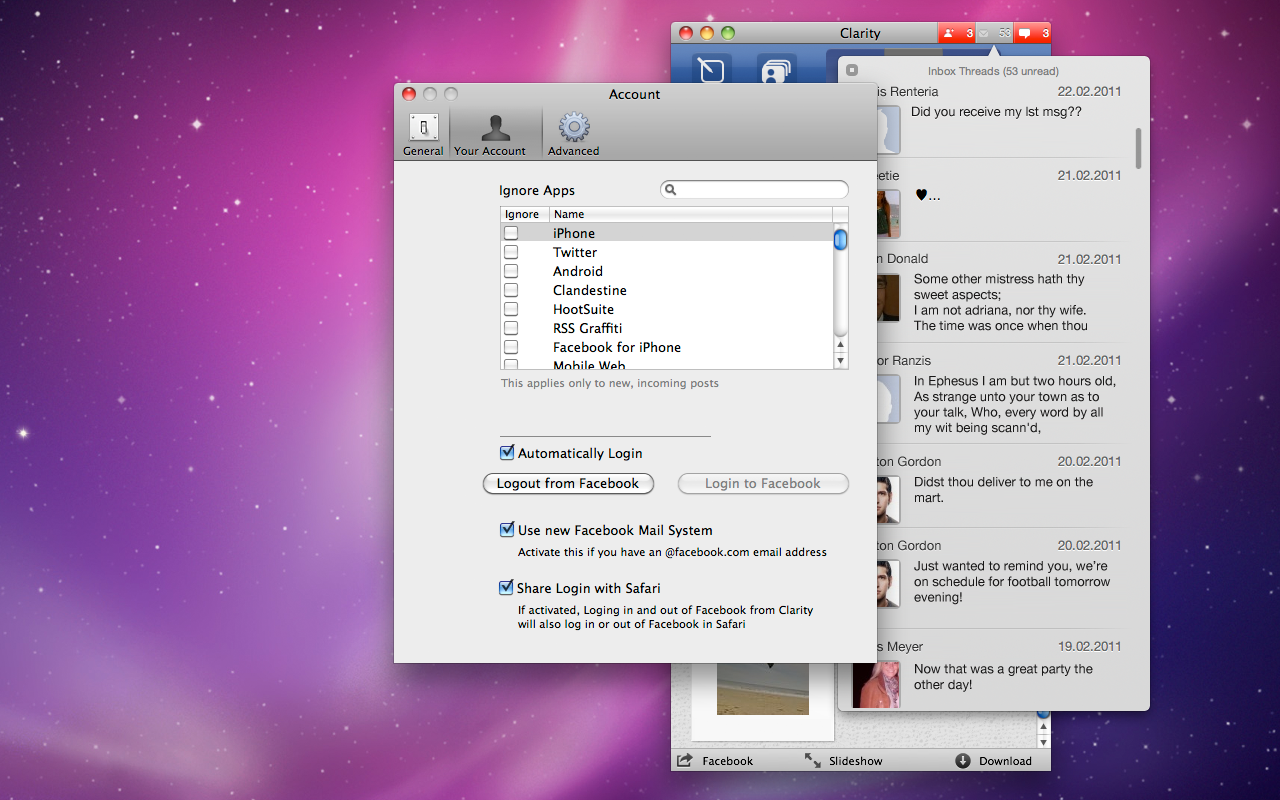Toggle the Ignore checkbox for RSS Graffiti
The width and height of the screenshot is (1280, 800).
coord(511,328)
